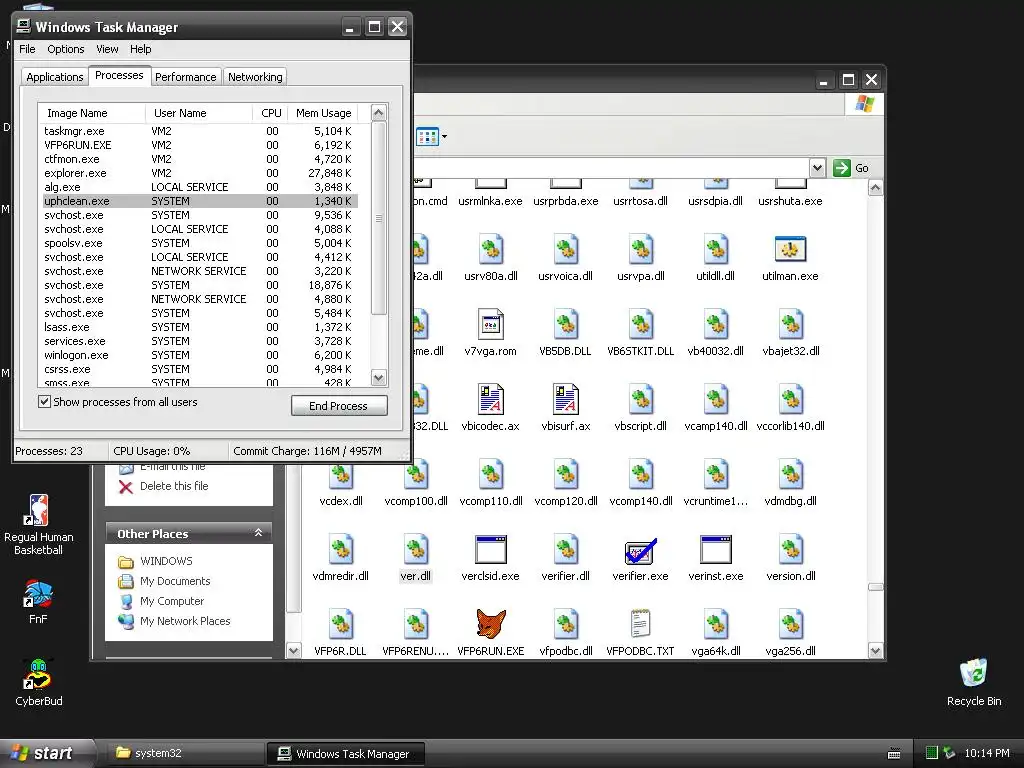Click the Delete this file link

pyautogui.click(x=174, y=486)
